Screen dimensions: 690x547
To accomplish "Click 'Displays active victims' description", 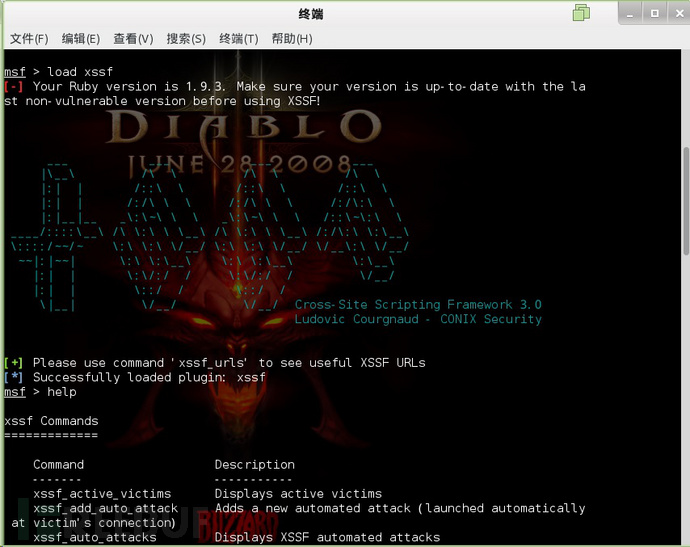I will coord(298,494).
